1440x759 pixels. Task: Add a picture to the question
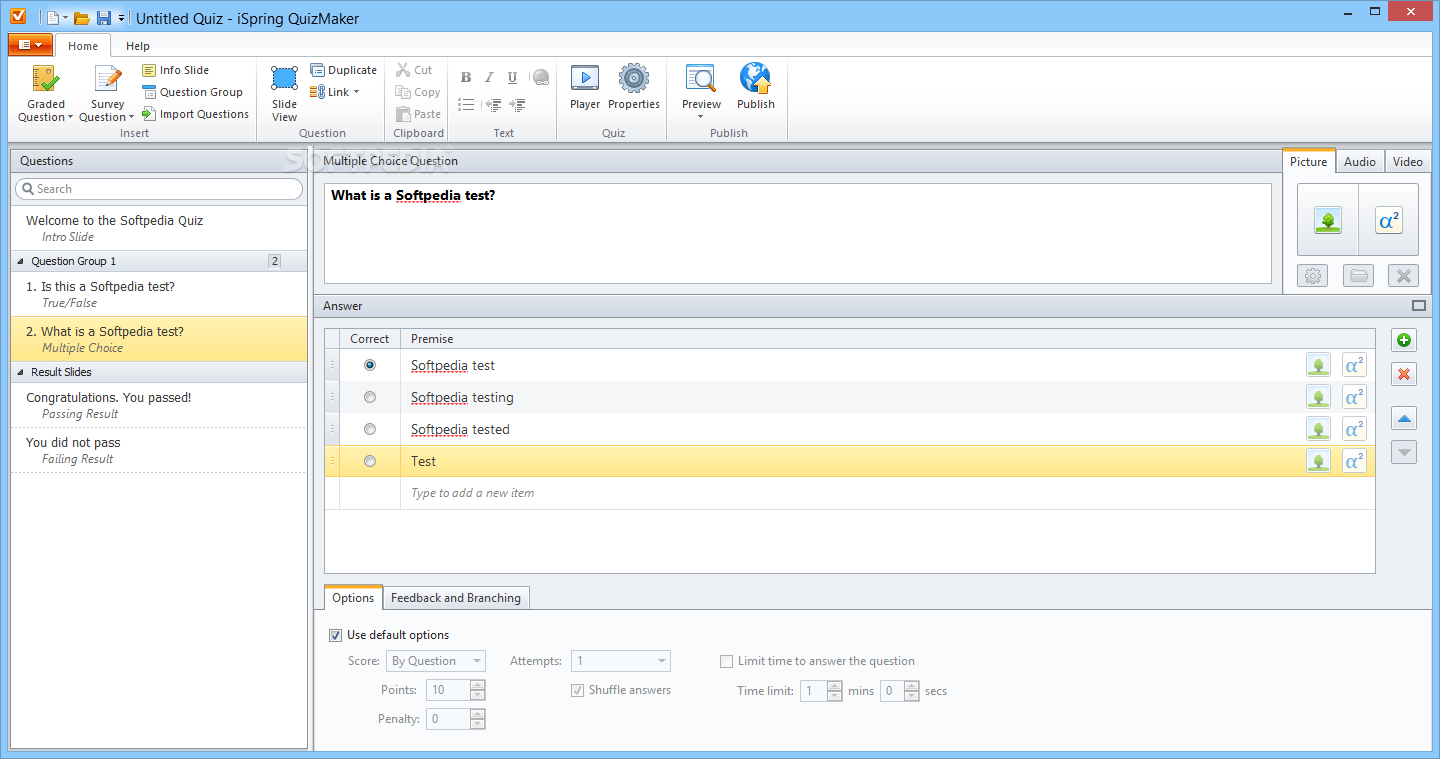[1328, 221]
